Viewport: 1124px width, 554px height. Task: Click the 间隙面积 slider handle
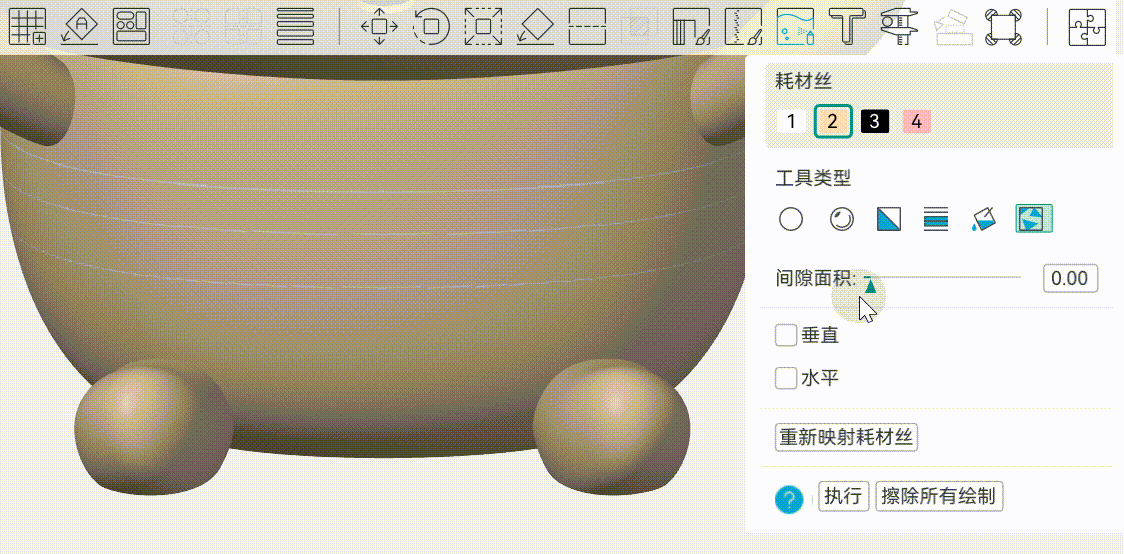870,285
